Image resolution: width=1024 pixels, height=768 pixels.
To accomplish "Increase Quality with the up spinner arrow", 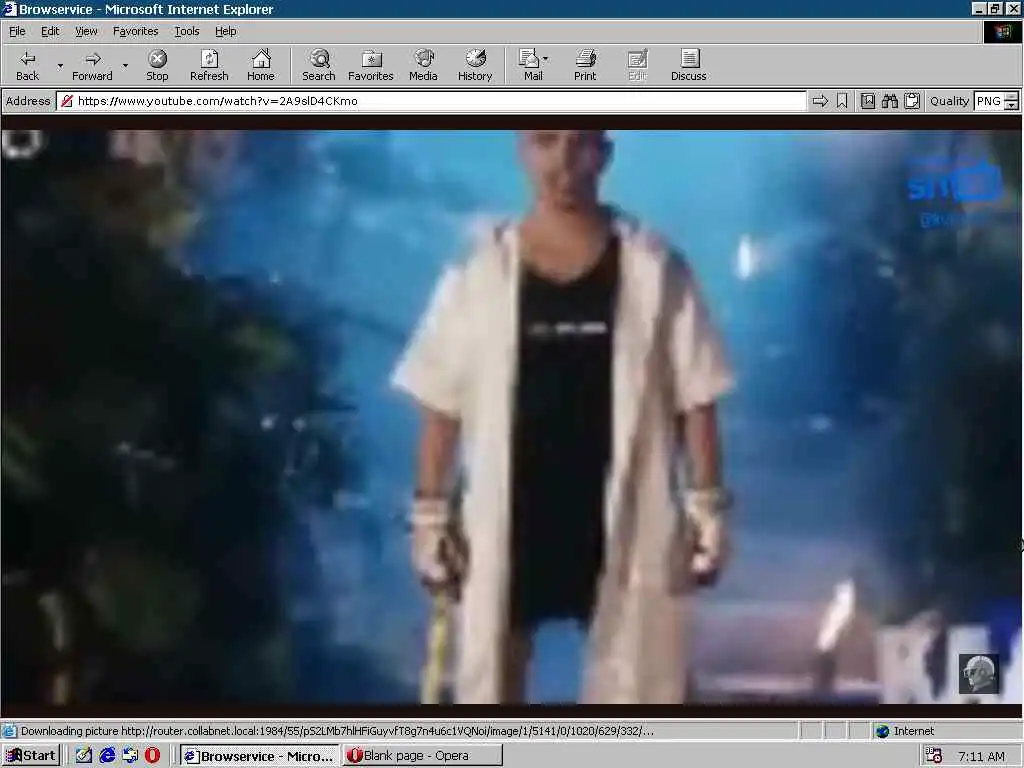I will (1012, 97).
